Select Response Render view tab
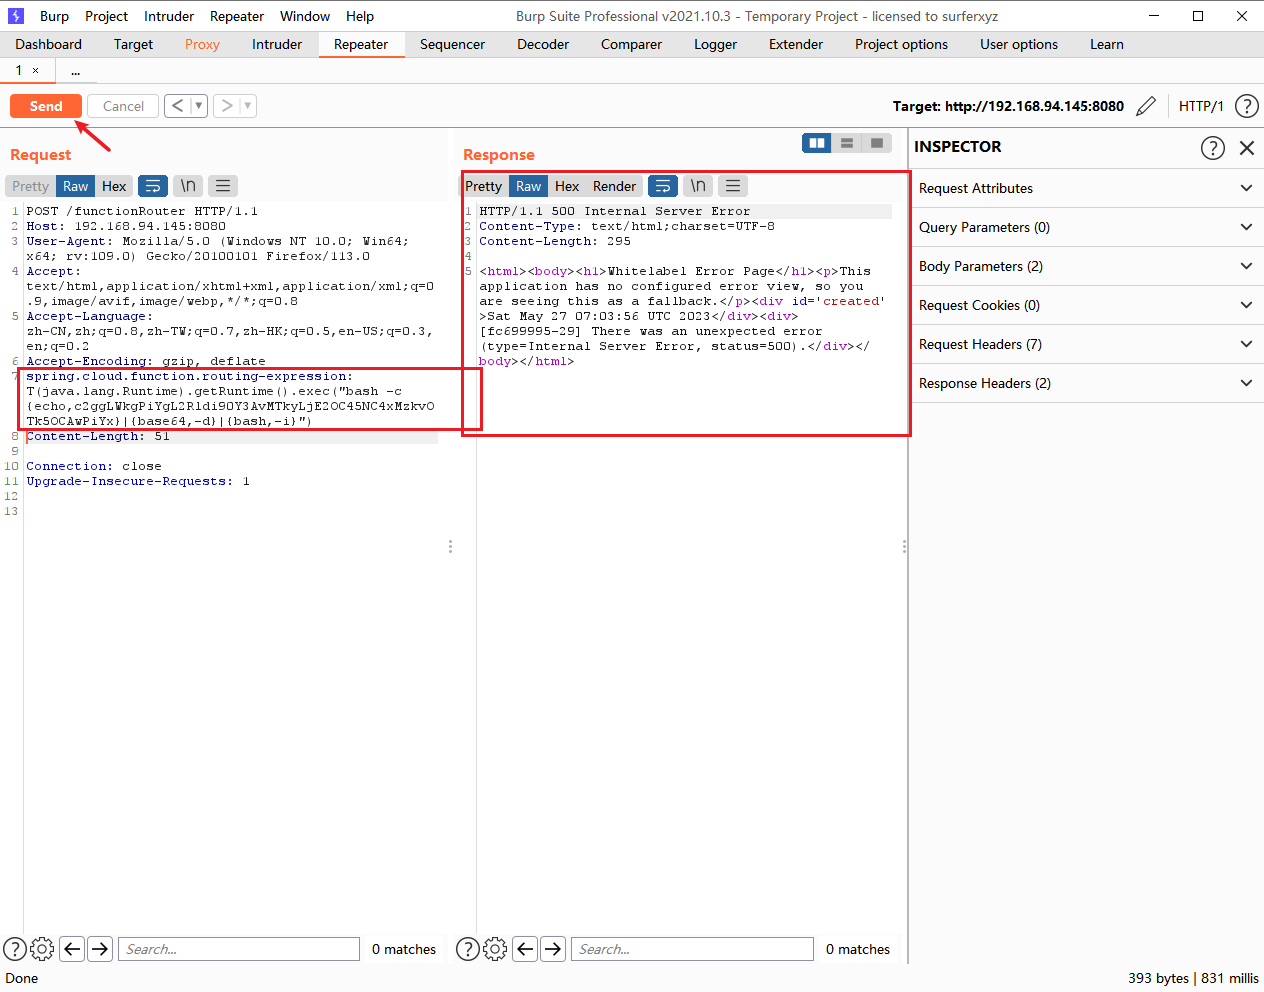Viewport: 1264px width, 992px height. tap(614, 186)
